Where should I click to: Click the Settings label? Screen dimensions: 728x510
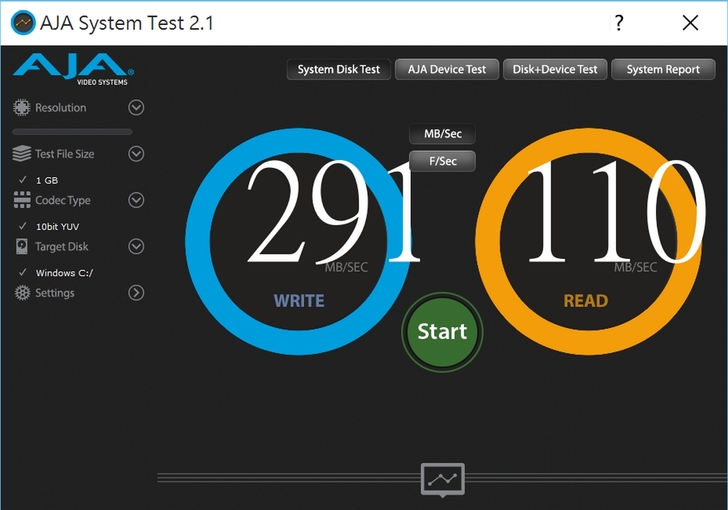55,293
